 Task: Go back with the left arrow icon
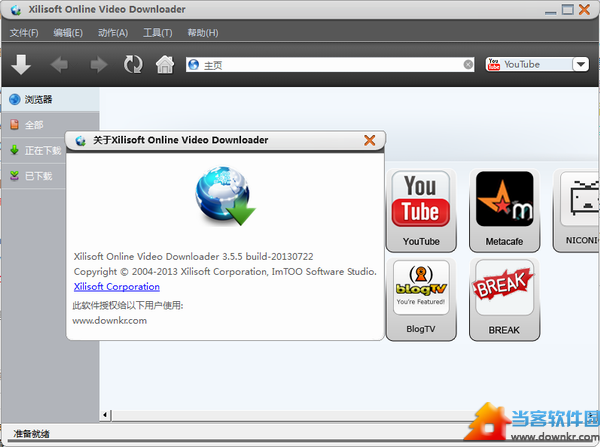(59, 64)
